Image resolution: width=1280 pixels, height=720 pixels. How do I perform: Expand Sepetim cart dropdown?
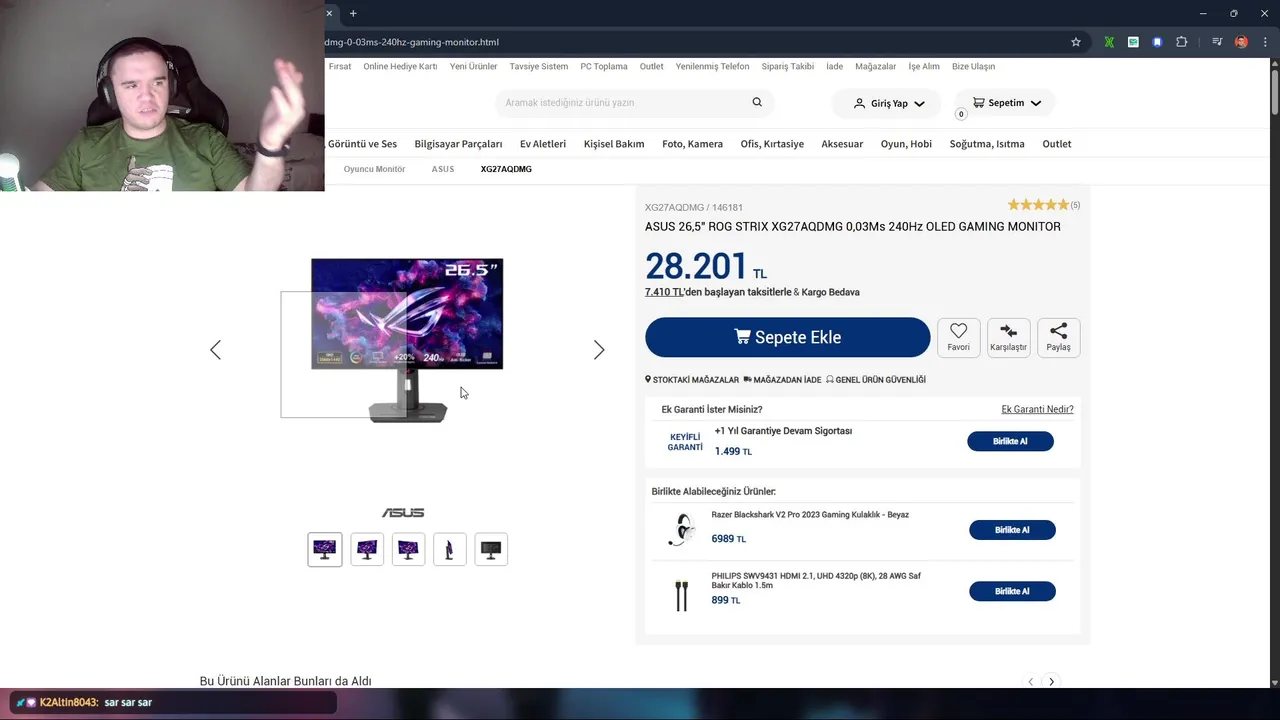pyautogui.click(x=1005, y=103)
